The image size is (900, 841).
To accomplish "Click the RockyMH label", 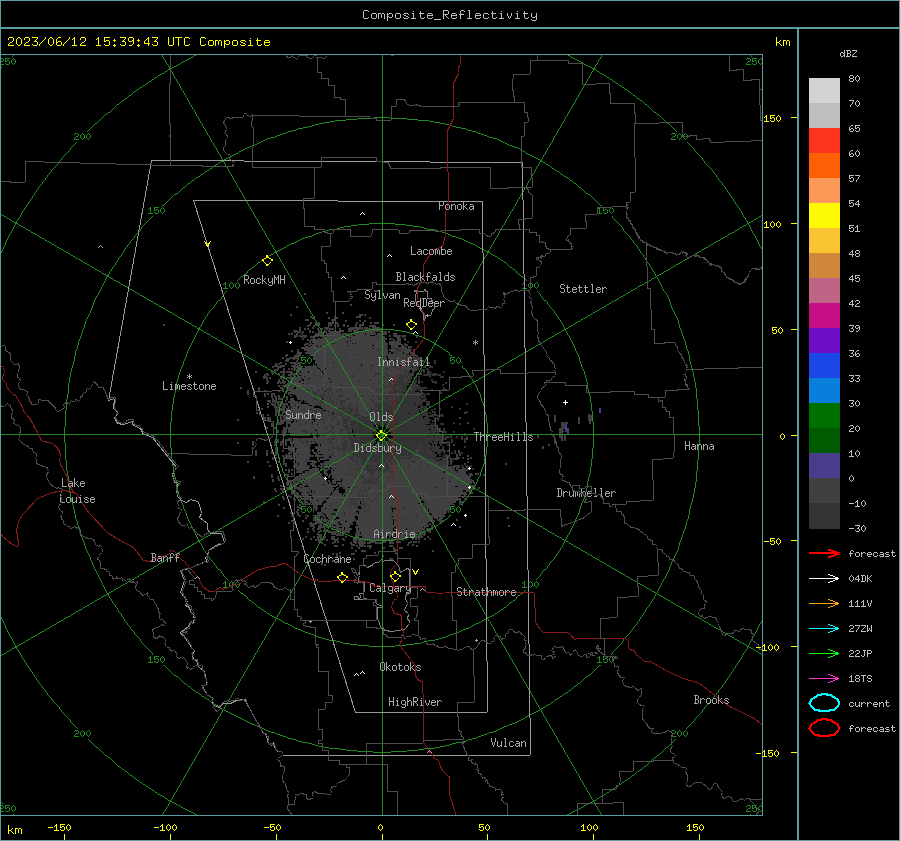I will pos(264,280).
